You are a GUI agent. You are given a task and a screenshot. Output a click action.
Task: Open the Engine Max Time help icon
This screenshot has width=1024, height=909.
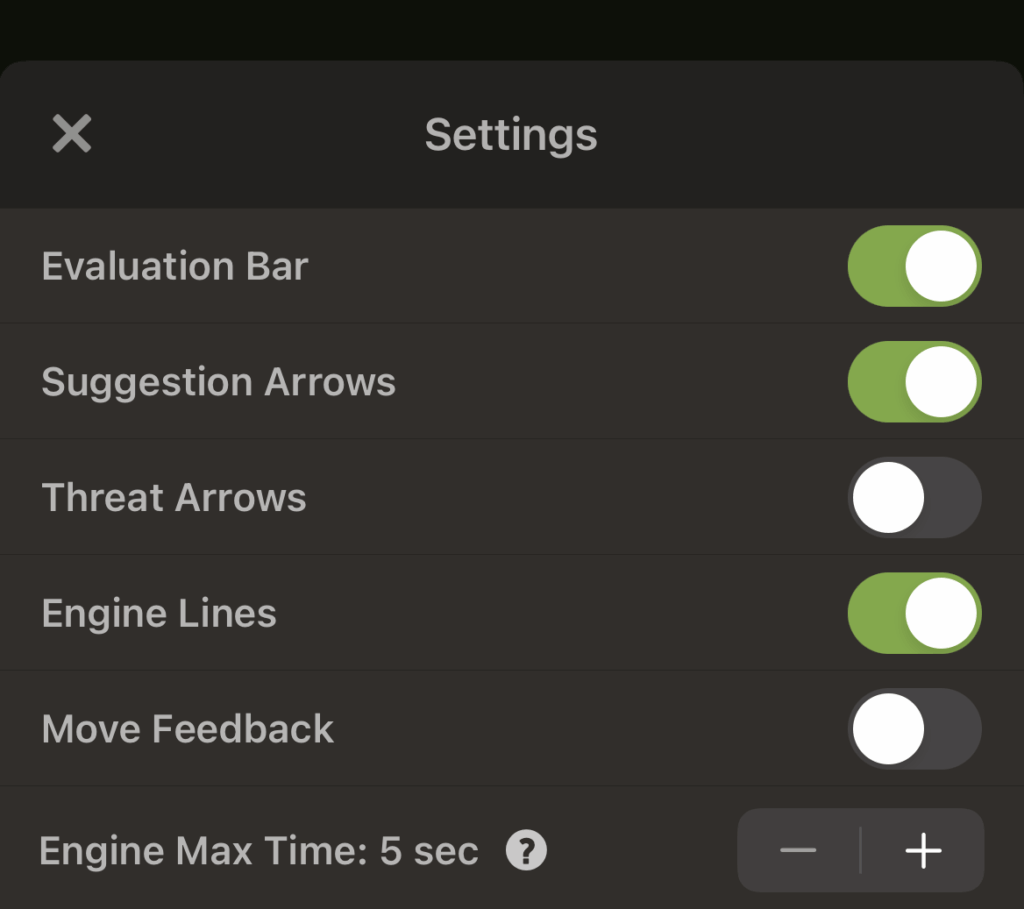click(x=526, y=851)
